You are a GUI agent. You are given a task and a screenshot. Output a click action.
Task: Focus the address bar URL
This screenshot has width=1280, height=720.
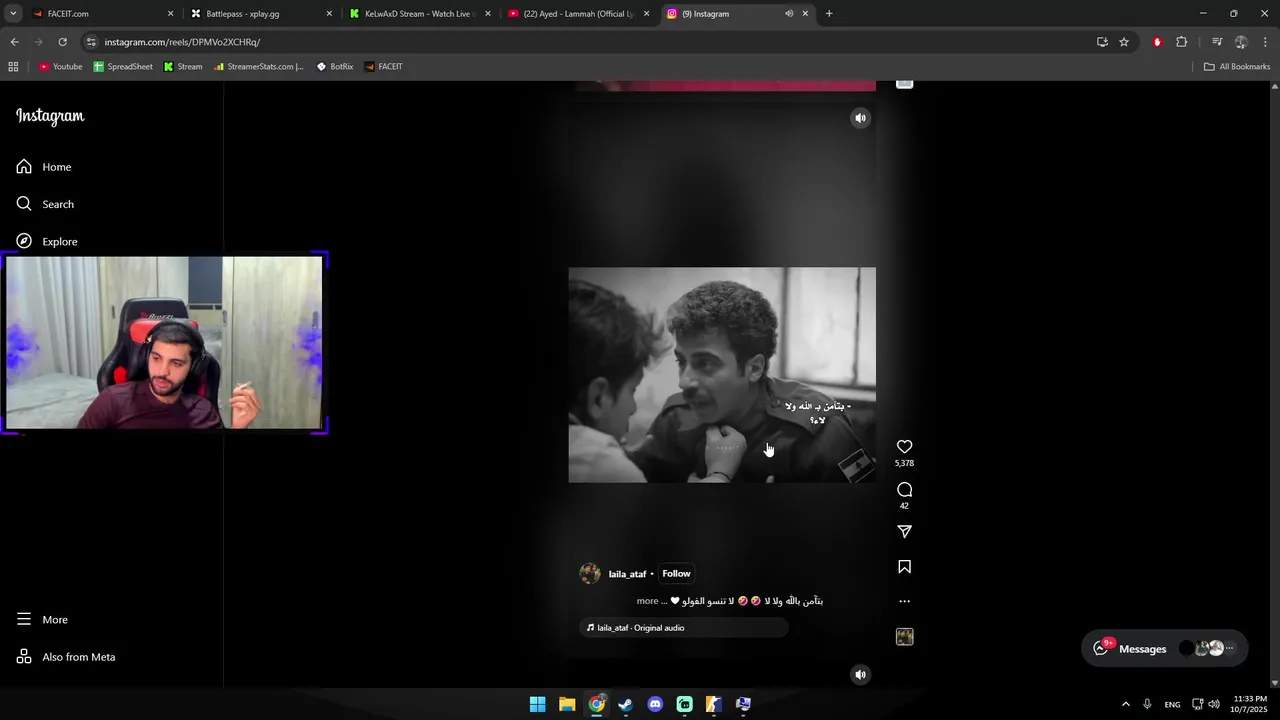tap(182, 42)
